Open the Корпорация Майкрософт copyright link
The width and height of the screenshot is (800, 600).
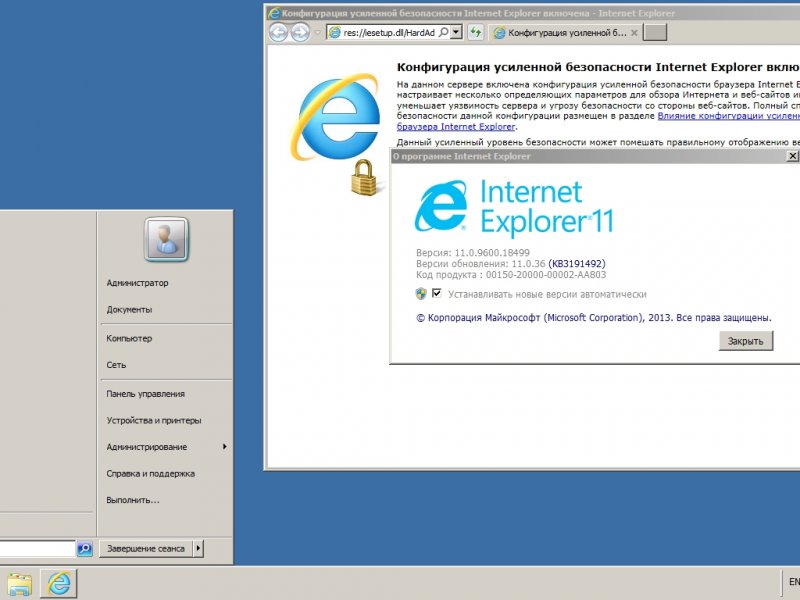coord(594,318)
